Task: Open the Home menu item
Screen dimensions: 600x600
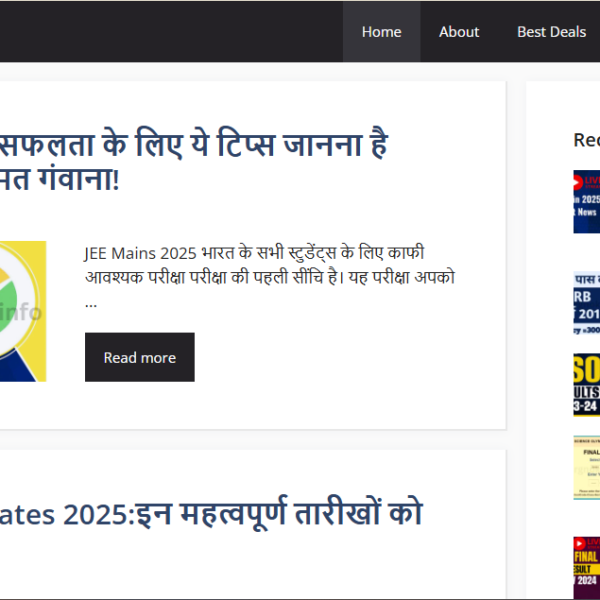Action: pyautogui.click(x=382, y=32)
